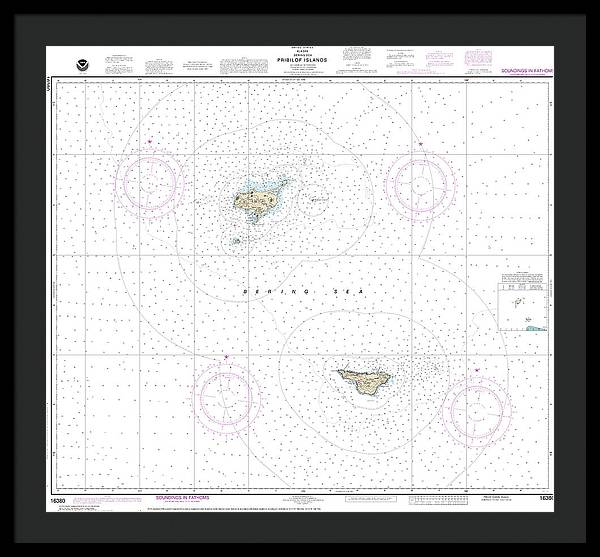Click chart number 16380 in bottom-left corner
Screen dimensions: 600x557
(56, 497)
